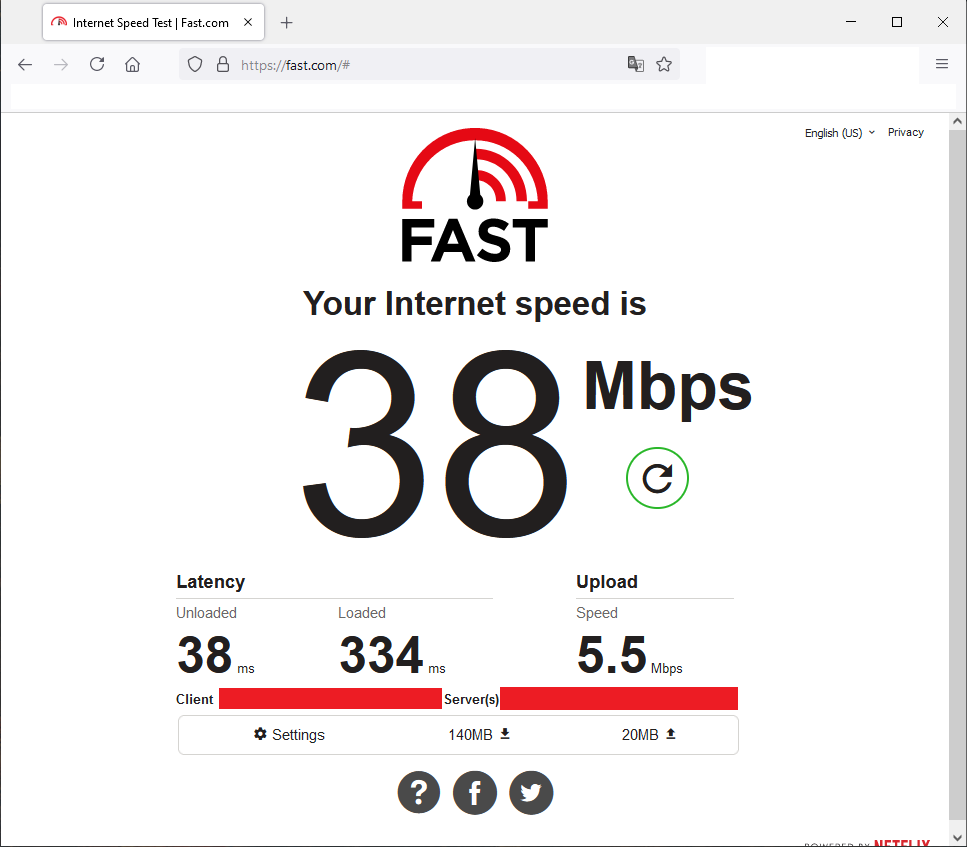The image size is (967, 847).
Task: Expand the English (US) language dropdown
Action: coord(839,133)
